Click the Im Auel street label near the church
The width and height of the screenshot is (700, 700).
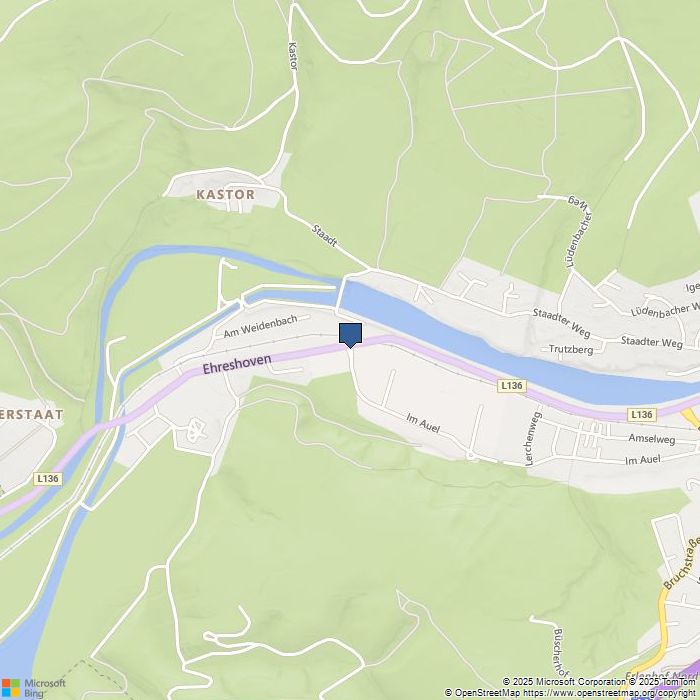click(423, 423)
